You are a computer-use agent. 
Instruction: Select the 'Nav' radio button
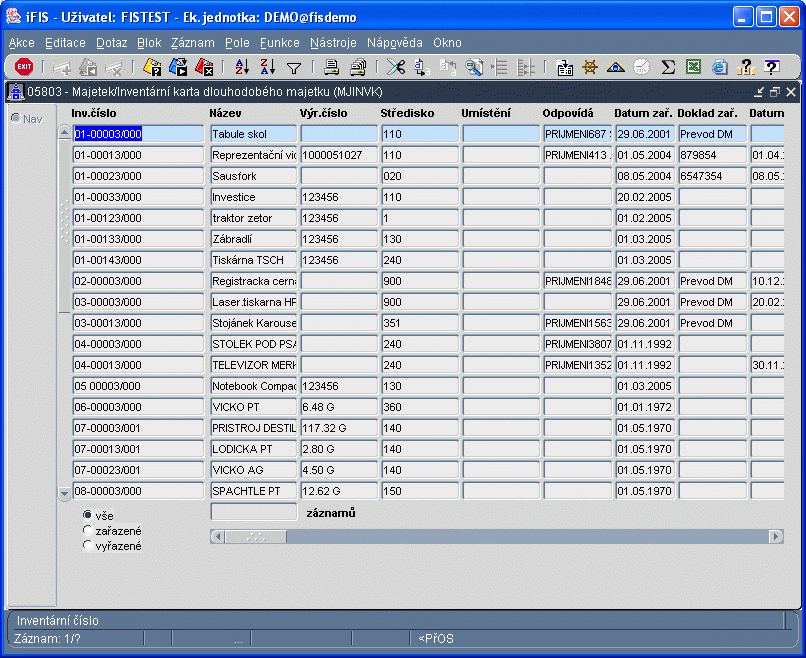[x=16, y=118]
